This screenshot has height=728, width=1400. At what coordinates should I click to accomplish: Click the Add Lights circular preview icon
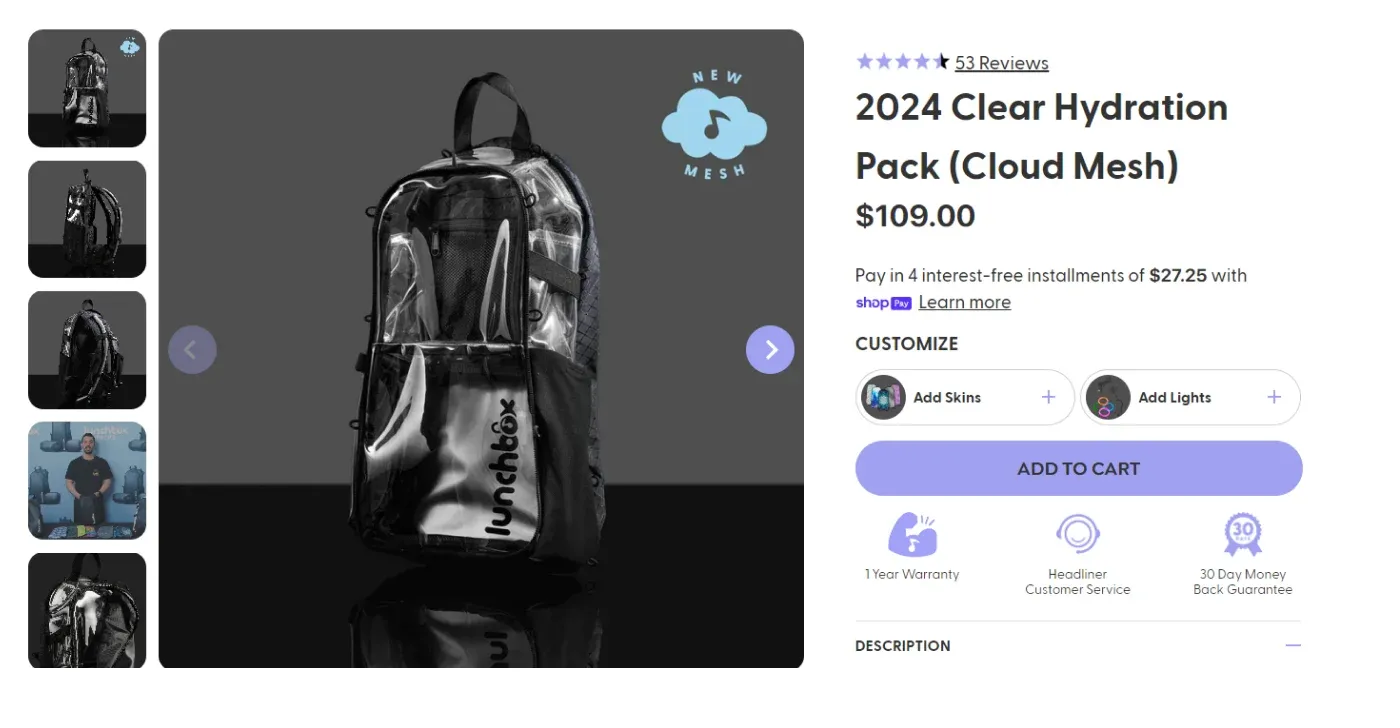coord(1108,397)
